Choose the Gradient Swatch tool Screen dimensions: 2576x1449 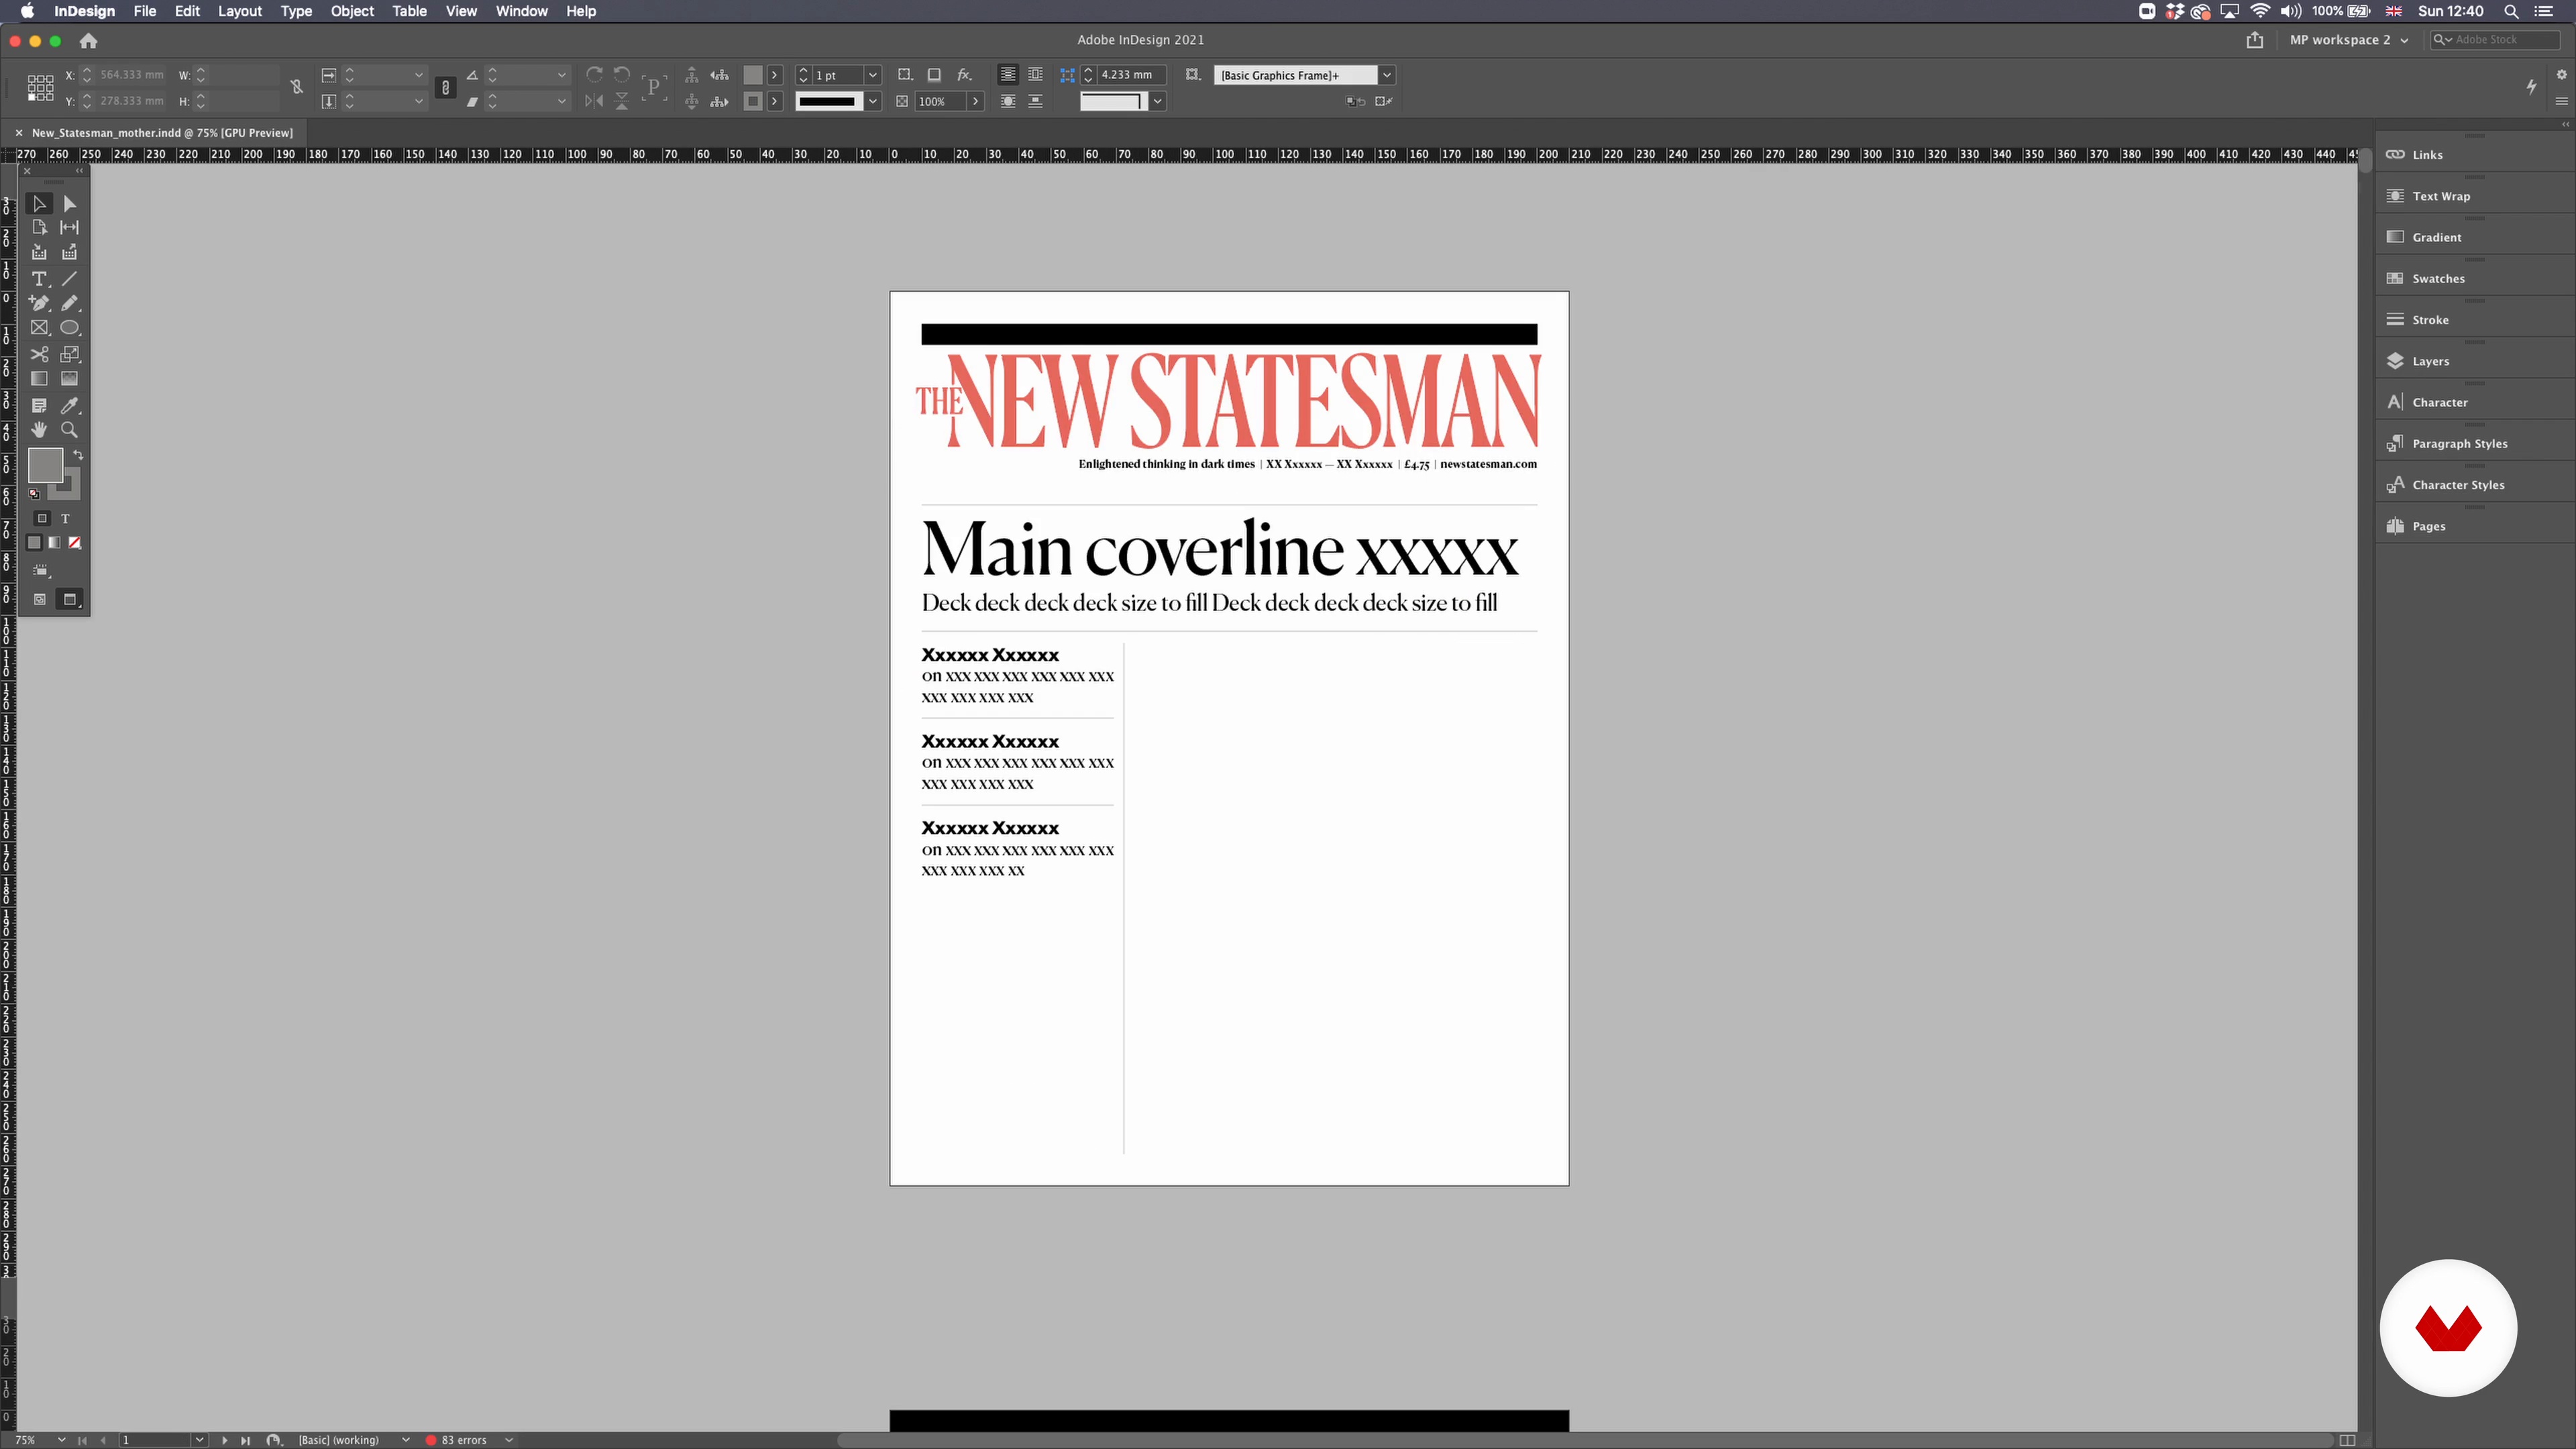click(39, 379)
